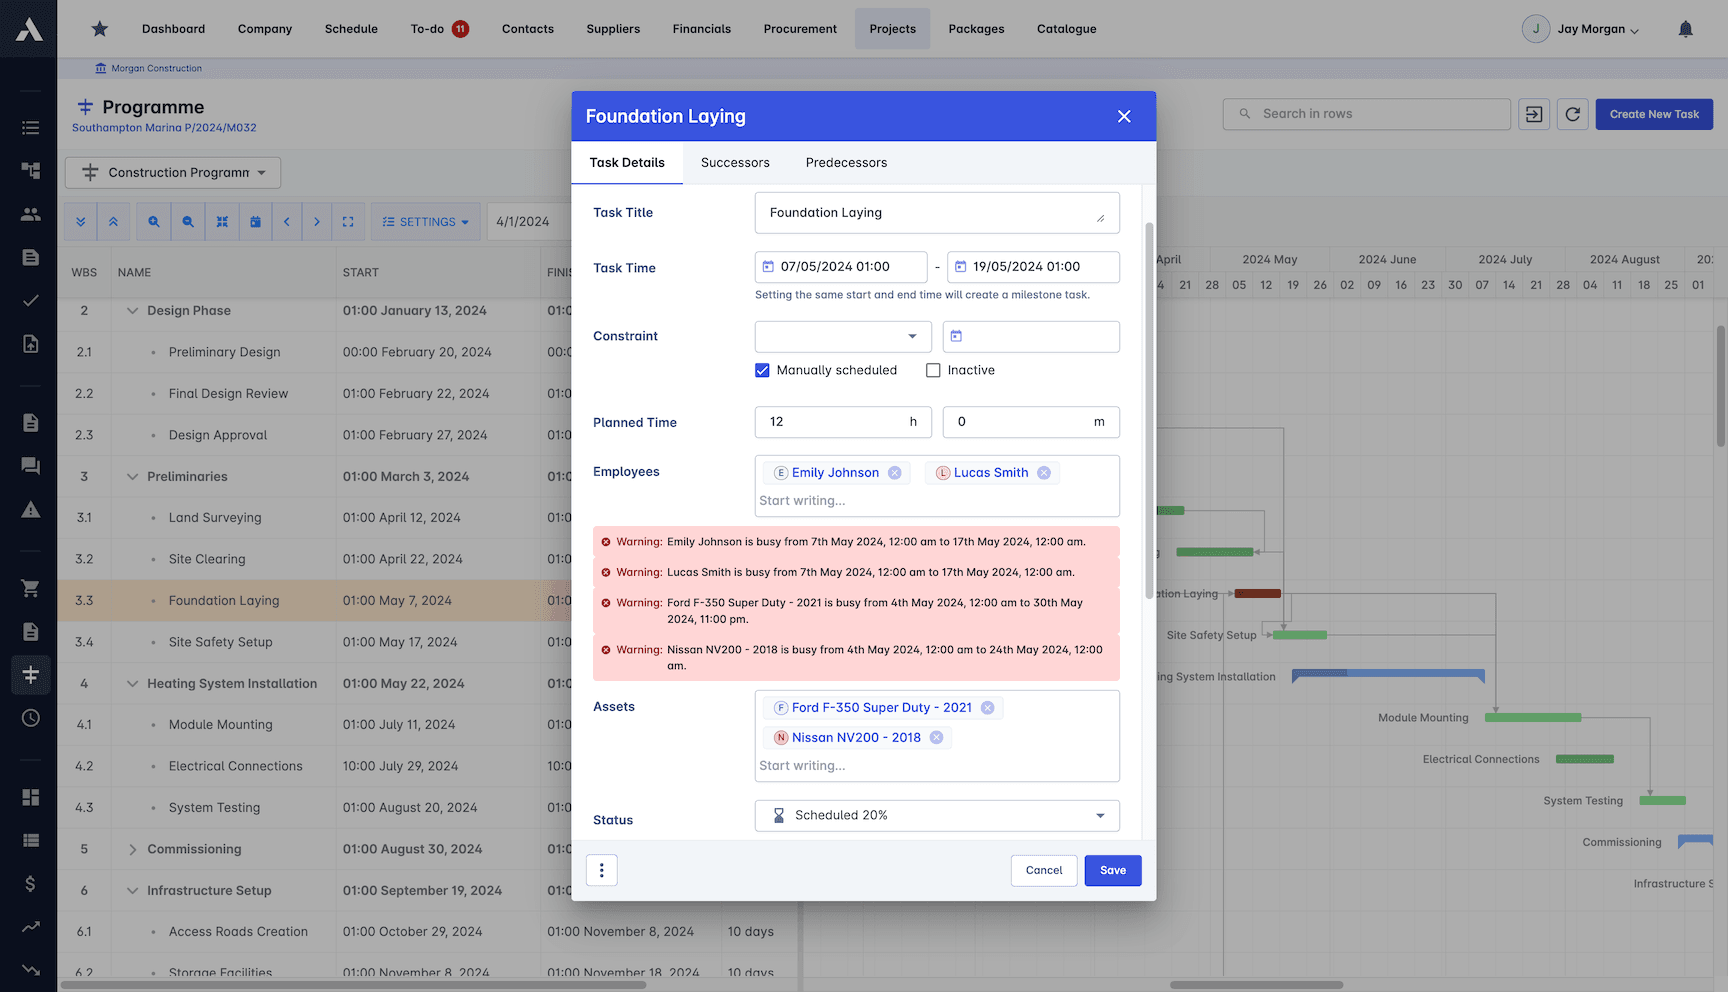Open the Status dropdown showing Scheduled 20%
The width and height of the screenshot is (1728, 992).
pyautogui.click(x=936, y=815)
